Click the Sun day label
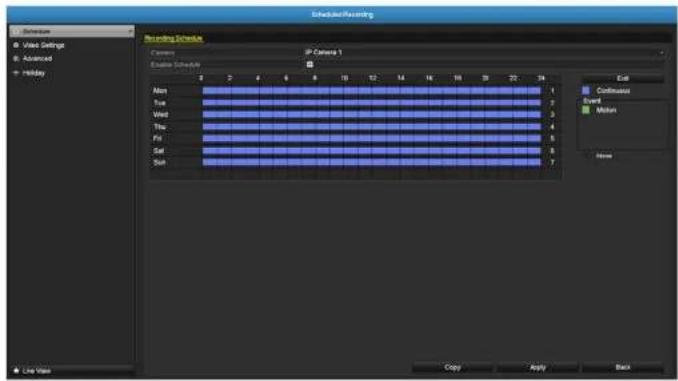The width and height of the screenshot is (678, 381). [159, 163]
